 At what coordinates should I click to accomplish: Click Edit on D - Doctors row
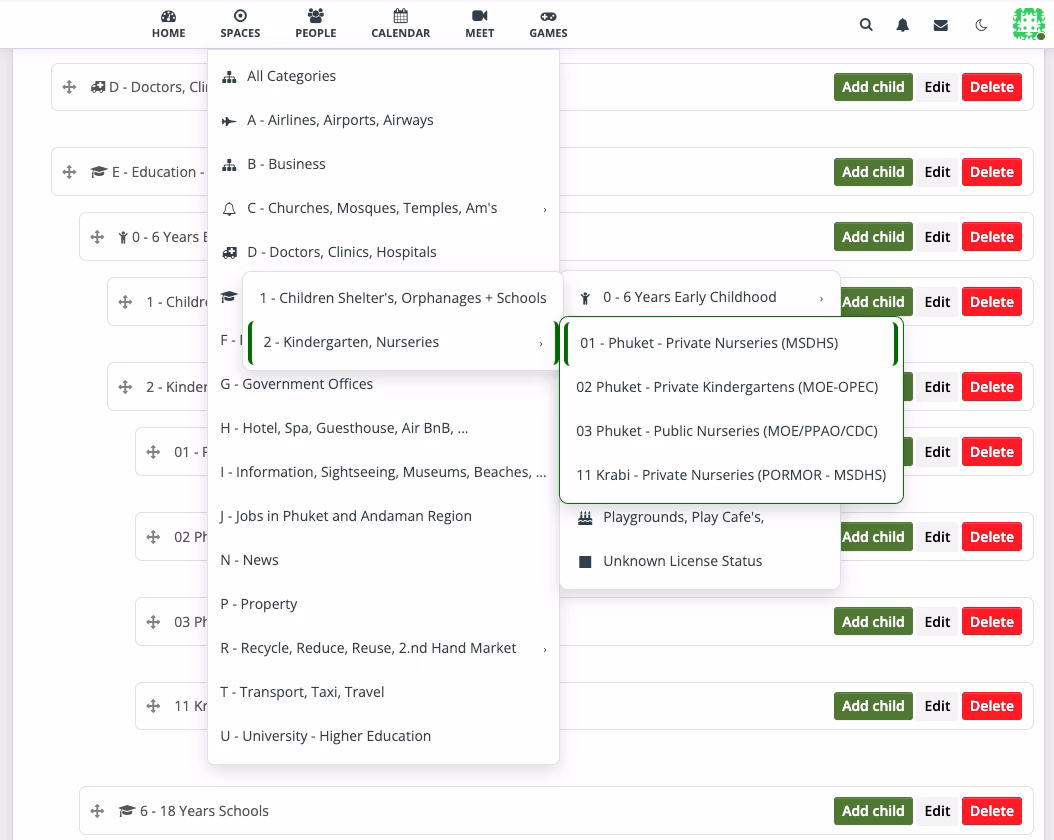[937, 87]
